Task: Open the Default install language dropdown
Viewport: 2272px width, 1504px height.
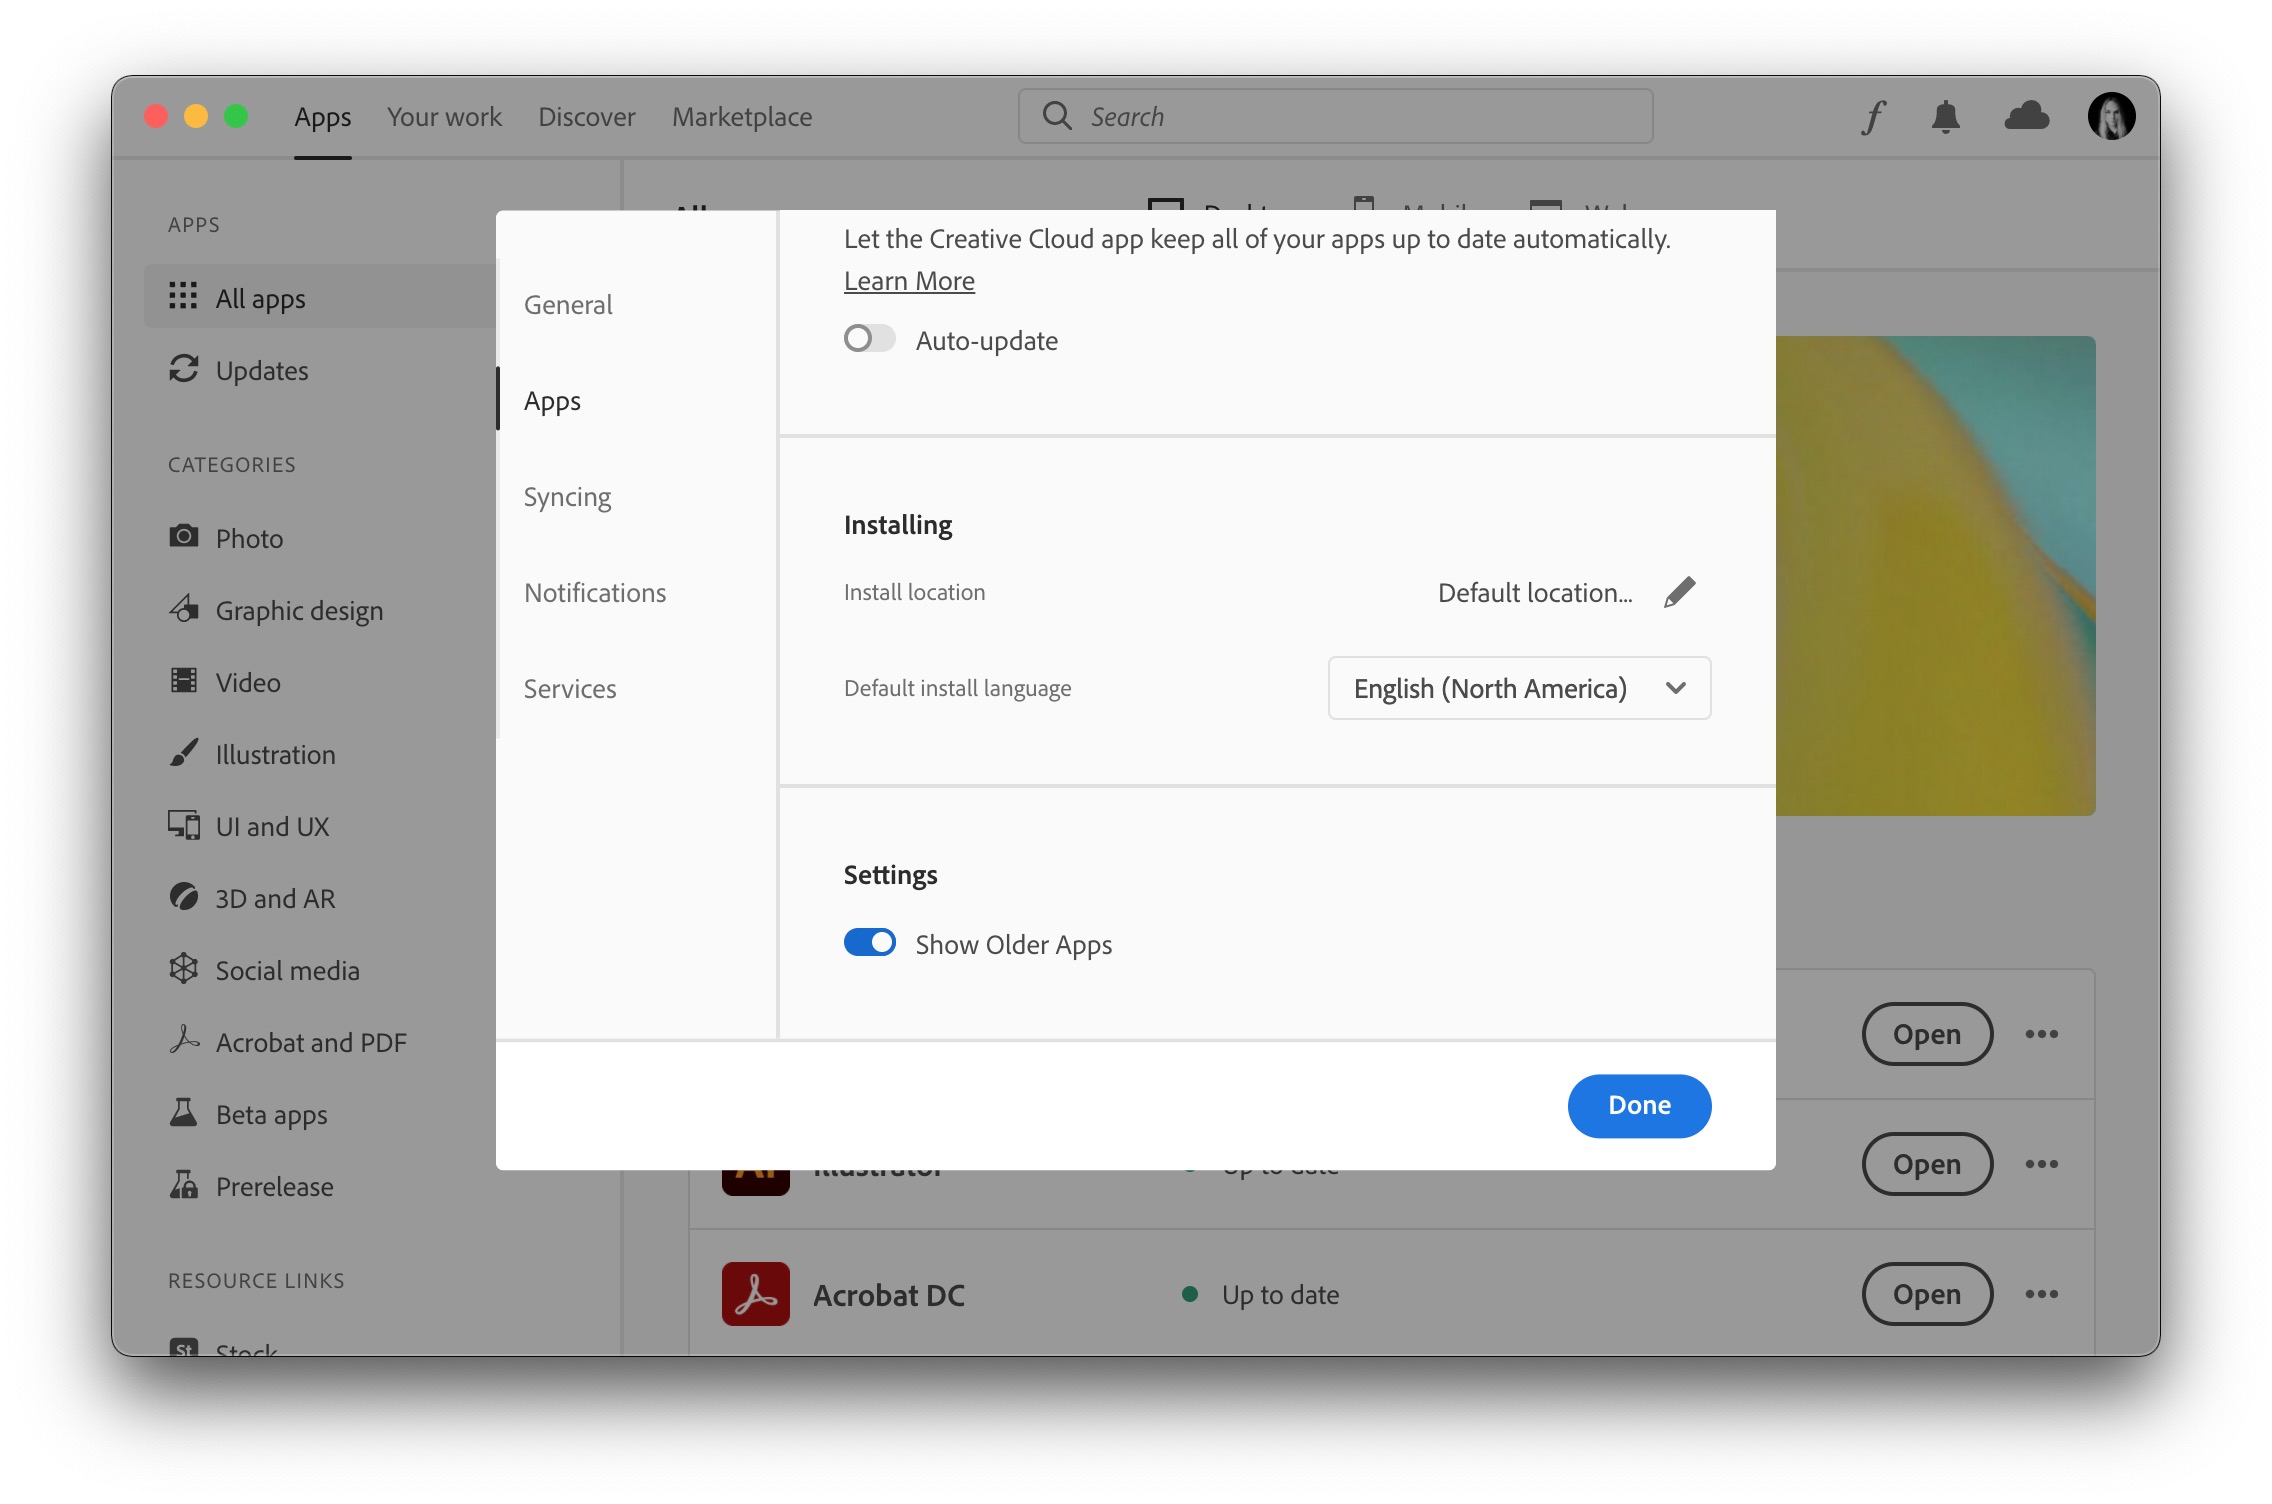Action: tap(1519, 688)
